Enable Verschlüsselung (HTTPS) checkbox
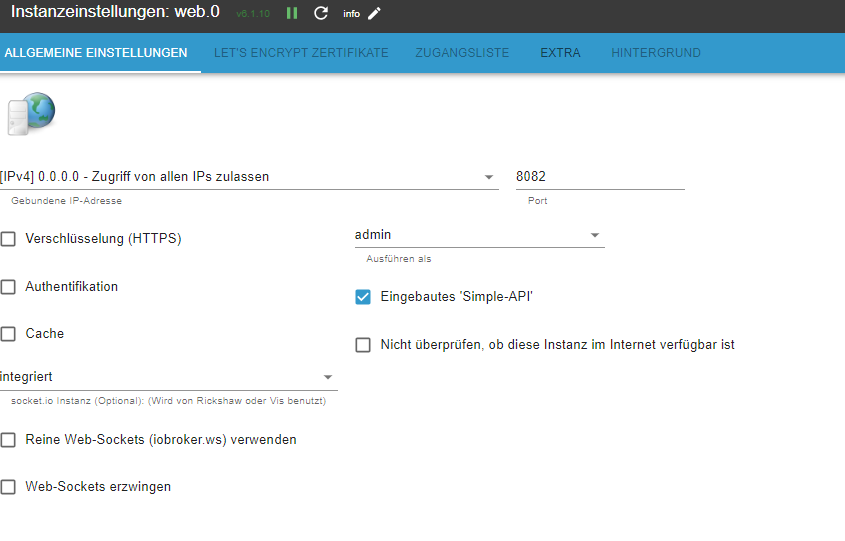This screenshot has width=845, height=541. pyautogui.click(x=8, y=239)
